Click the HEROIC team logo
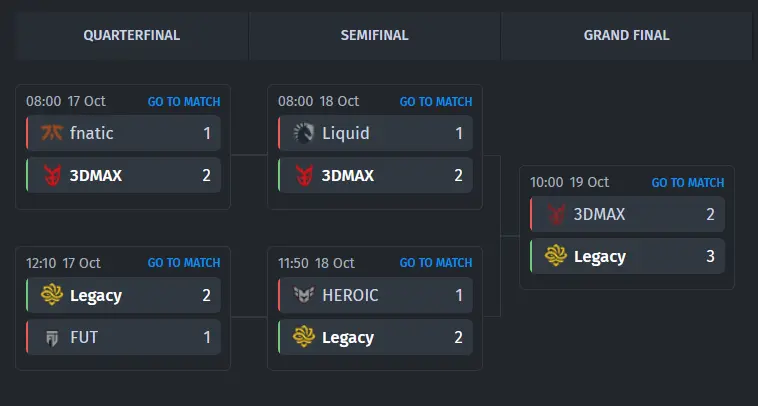This screenshot has width=758, height=406. [303, 295]
